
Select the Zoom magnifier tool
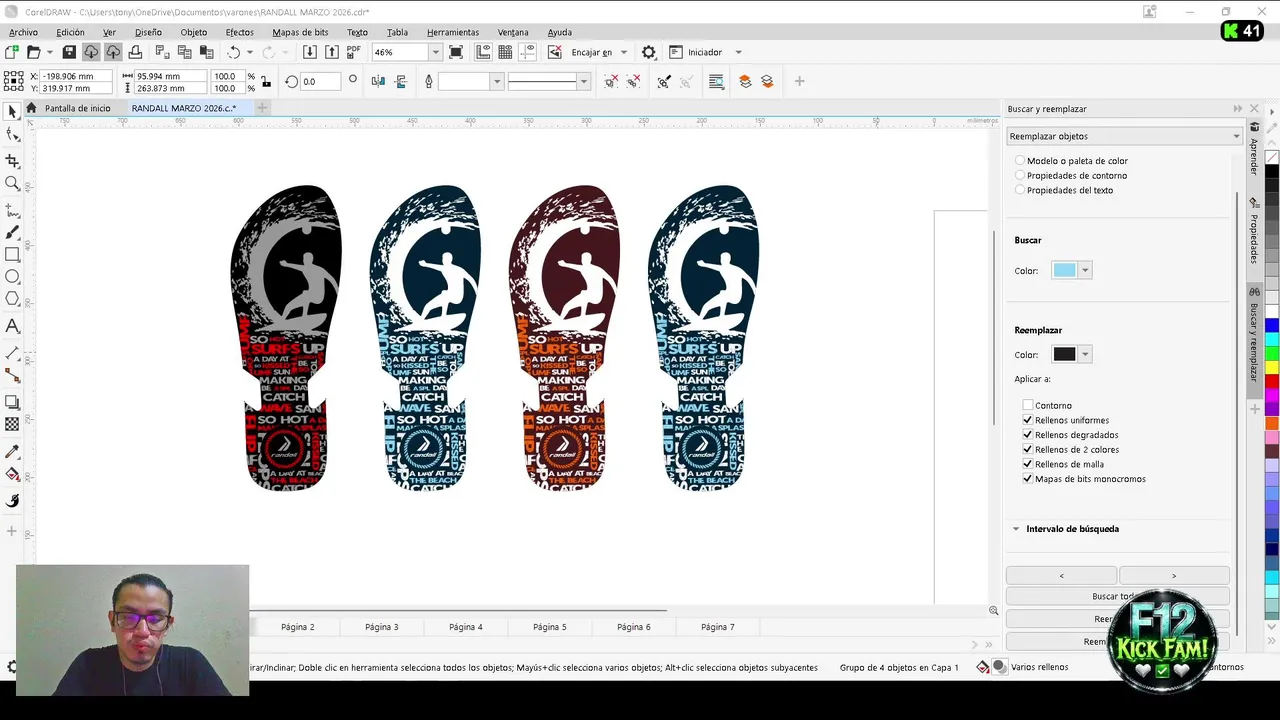coord(12,183)
